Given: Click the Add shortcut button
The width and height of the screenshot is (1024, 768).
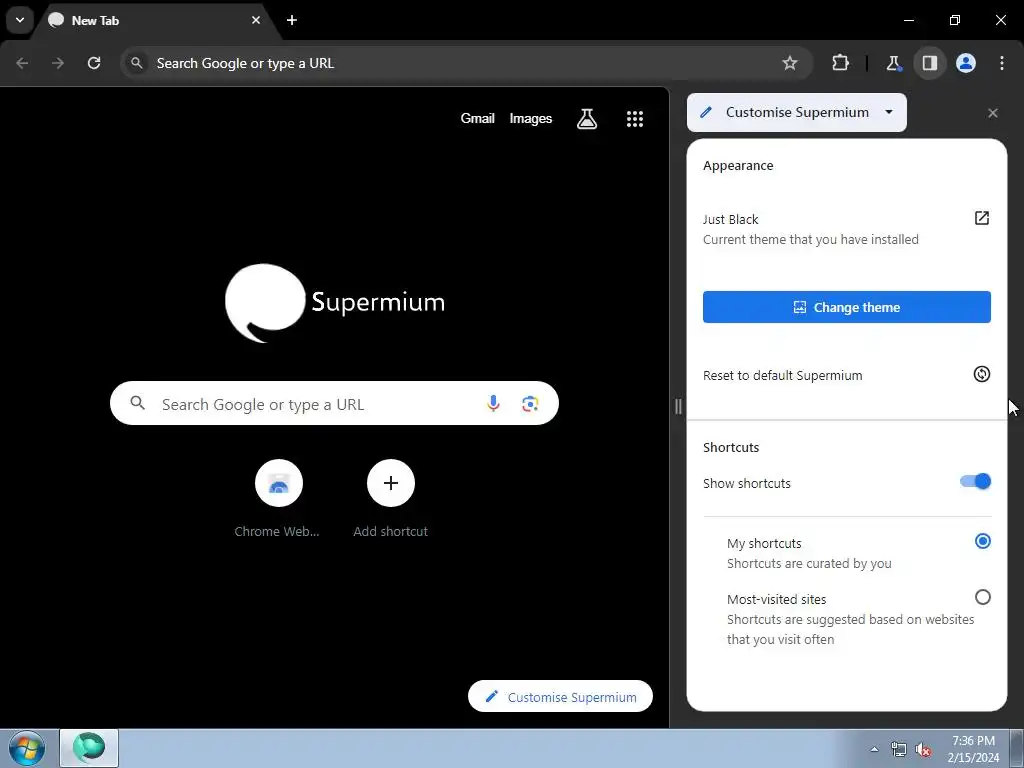Looking at the screenshot, I should [x=391, y=500].
